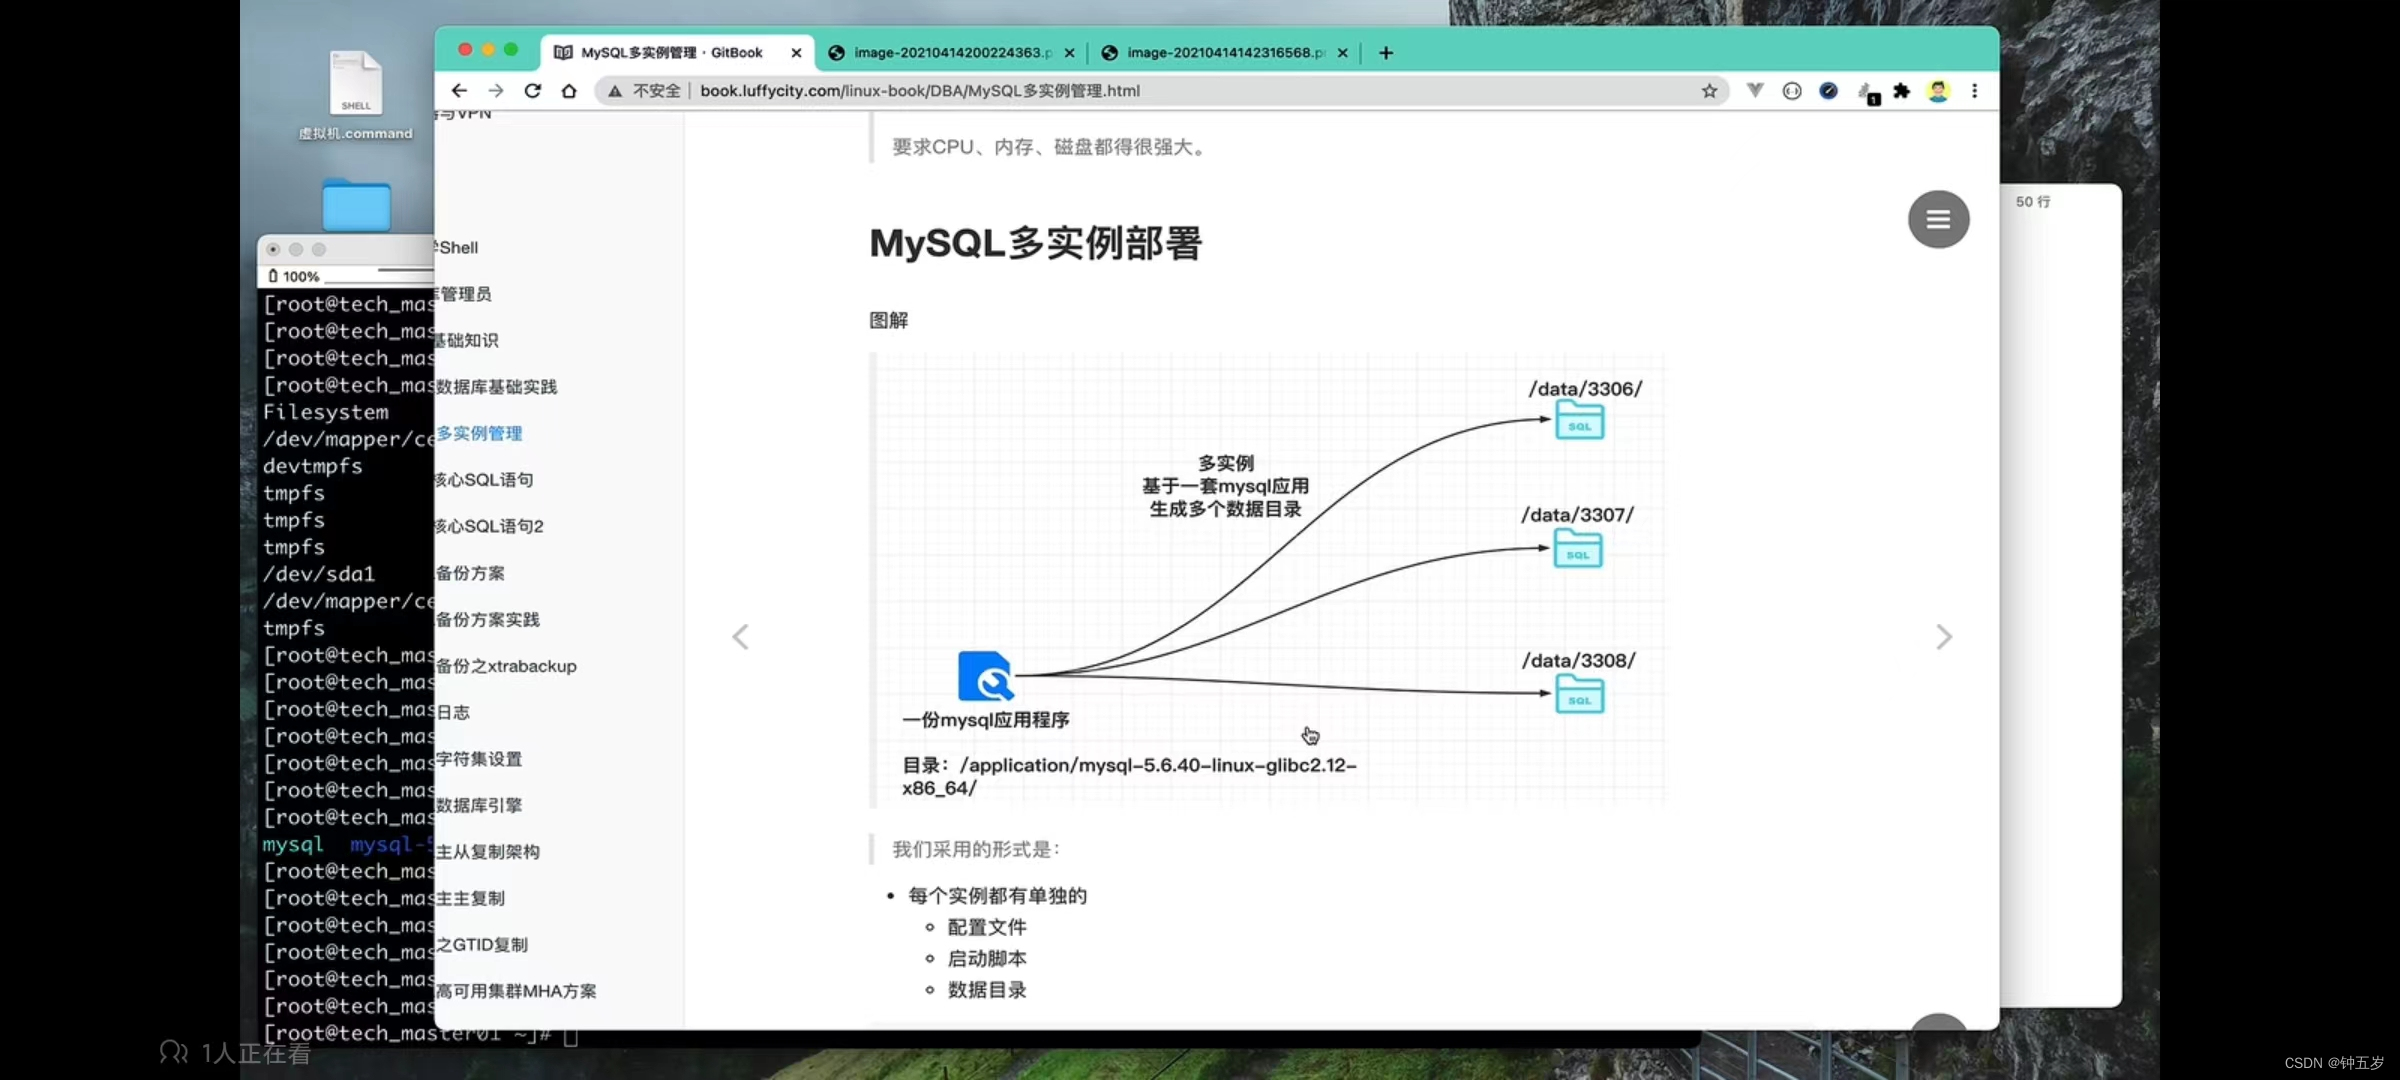Screen dimensions: 2400x1080
Task: Open the 高可用集群MHA方案 chapter in sidebar
Action: [516, 991]
